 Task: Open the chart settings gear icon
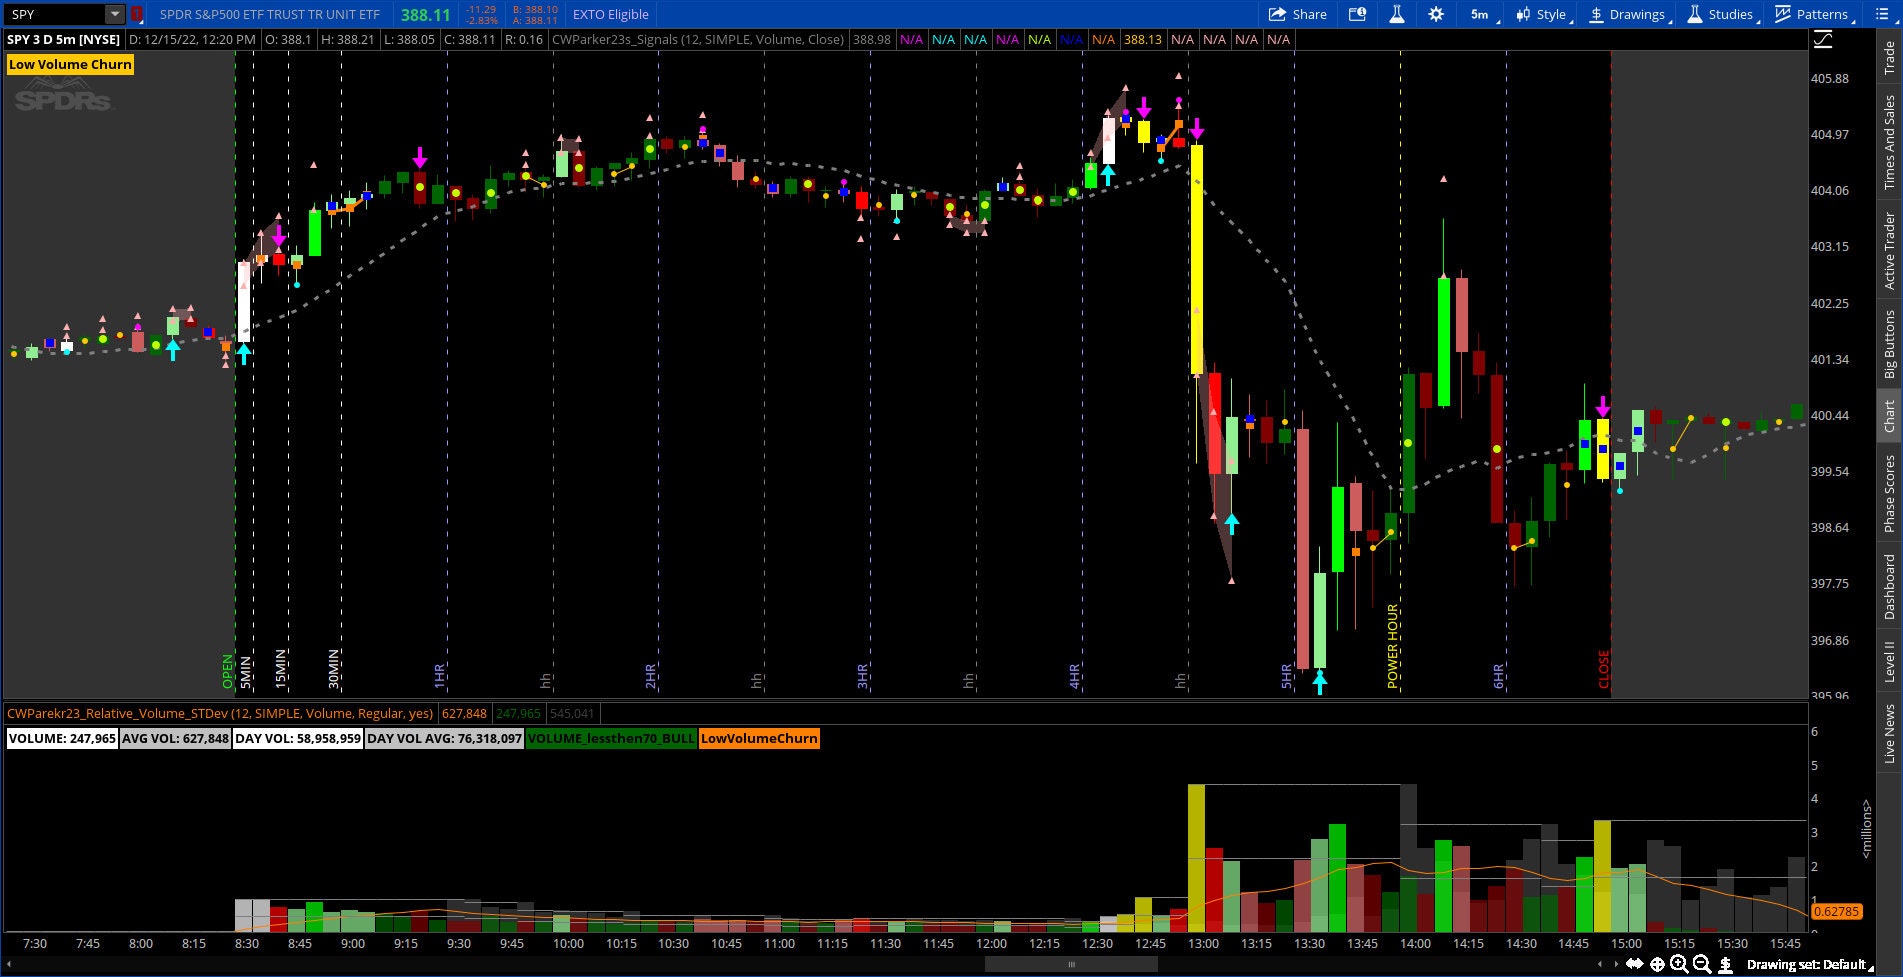click(1436, 14)
